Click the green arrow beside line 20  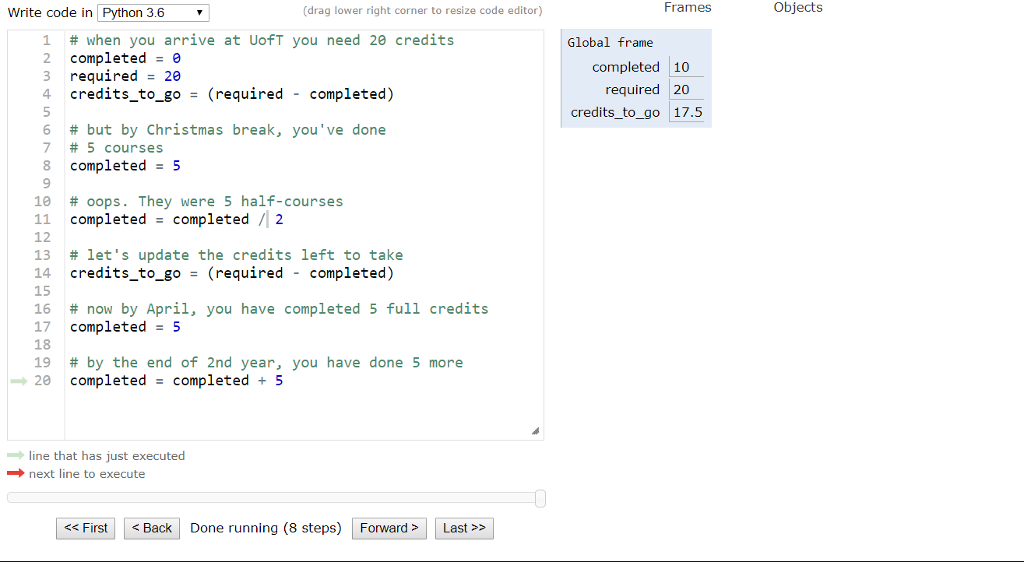click(x=19, y=381)
